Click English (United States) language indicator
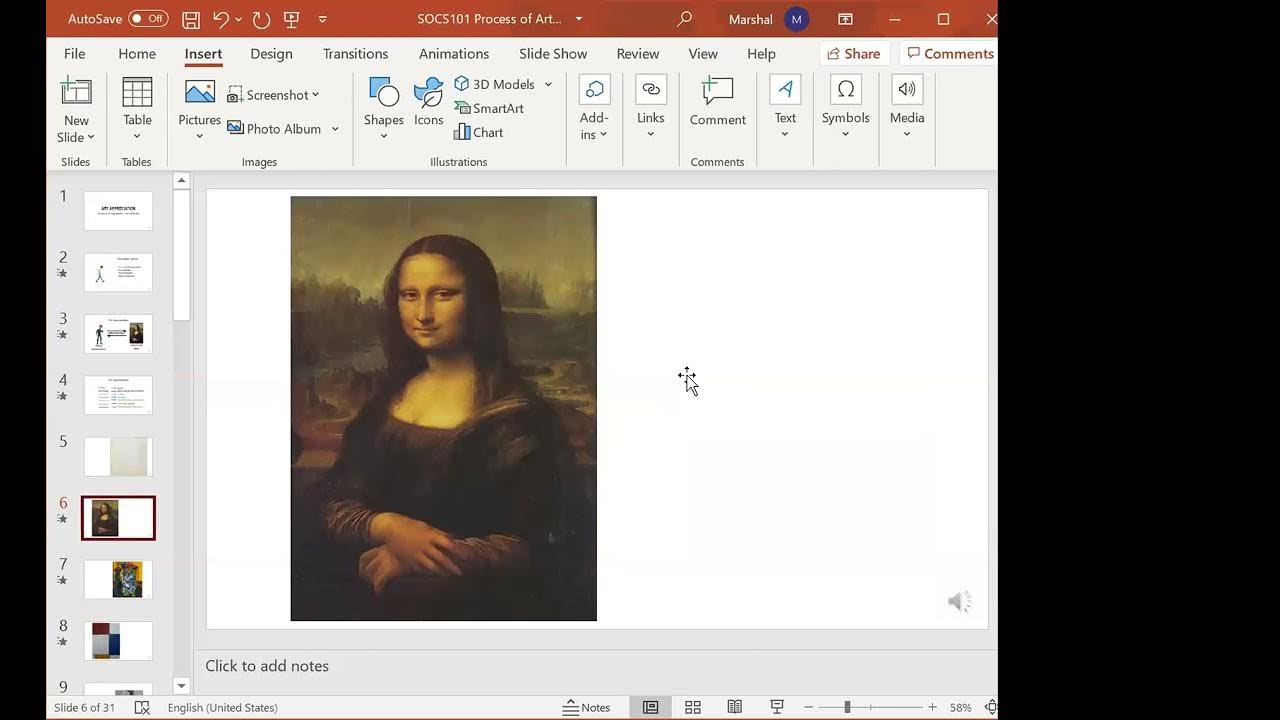Screen dimensions: 1280x720 coord(222,707)
